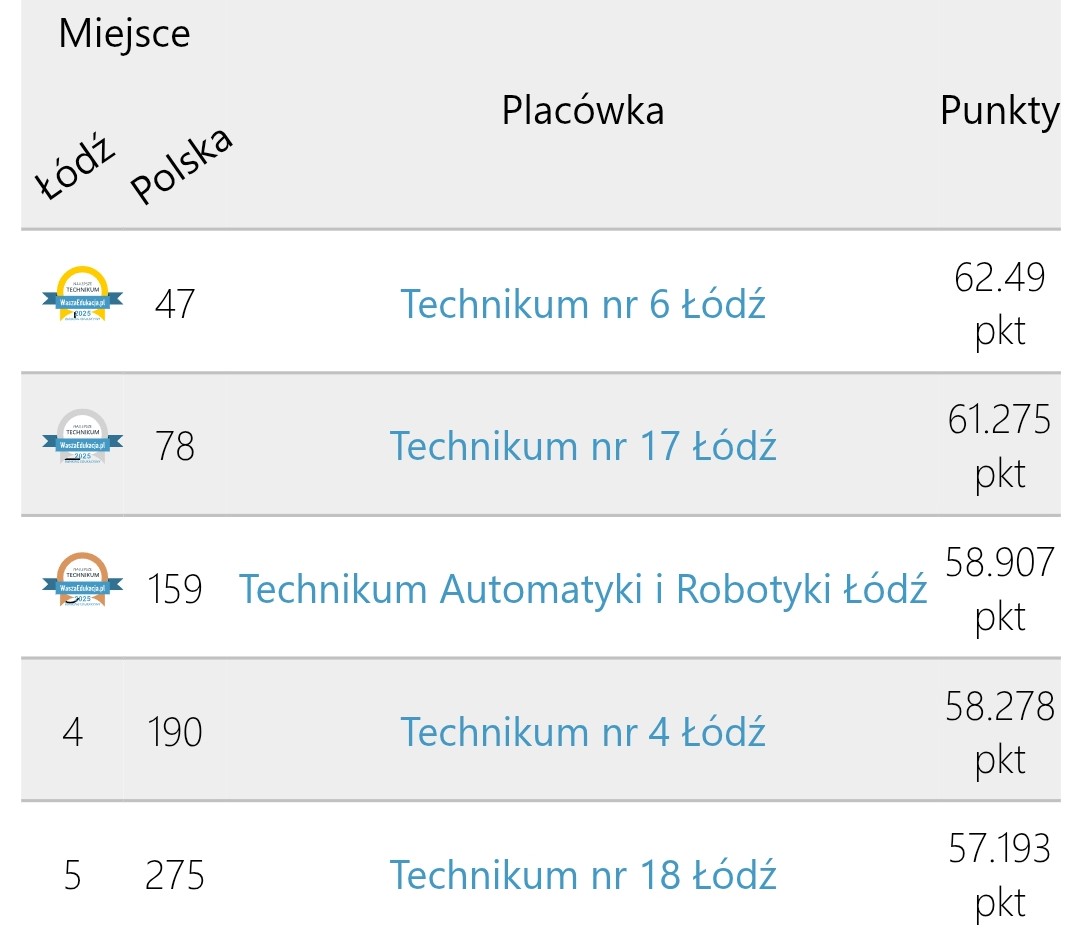
Task: Click the Łódź column header
Action: coord(74,169)
